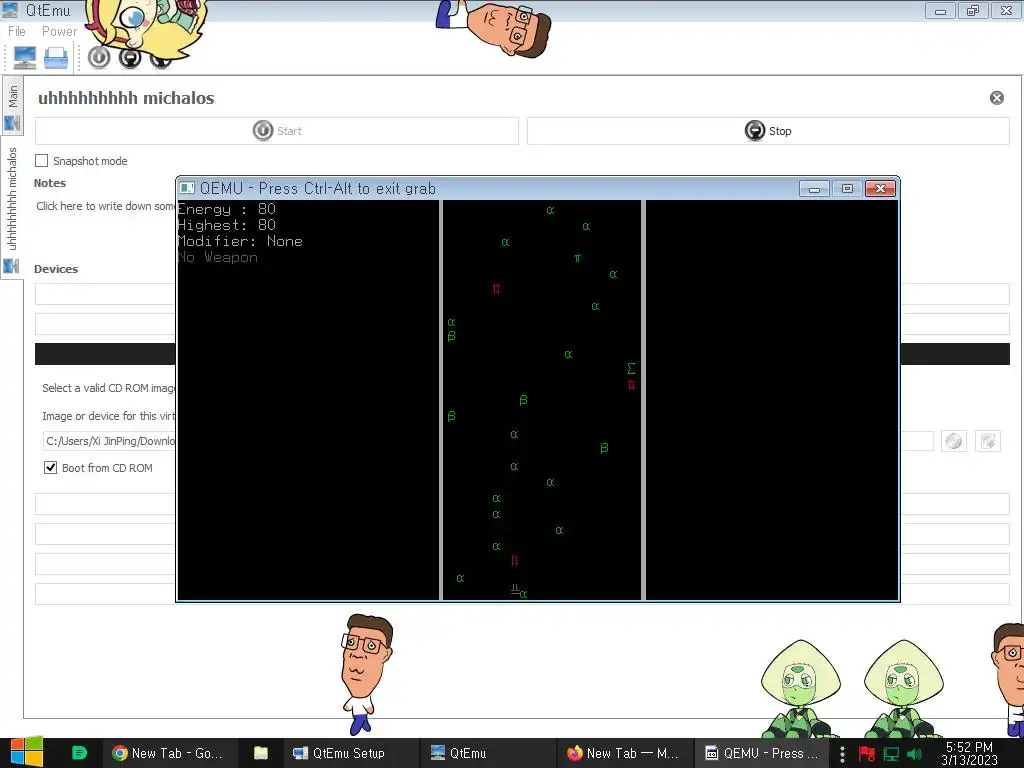Click the Devices section heading
The image size is (1024, 768).
click(56, 269)
